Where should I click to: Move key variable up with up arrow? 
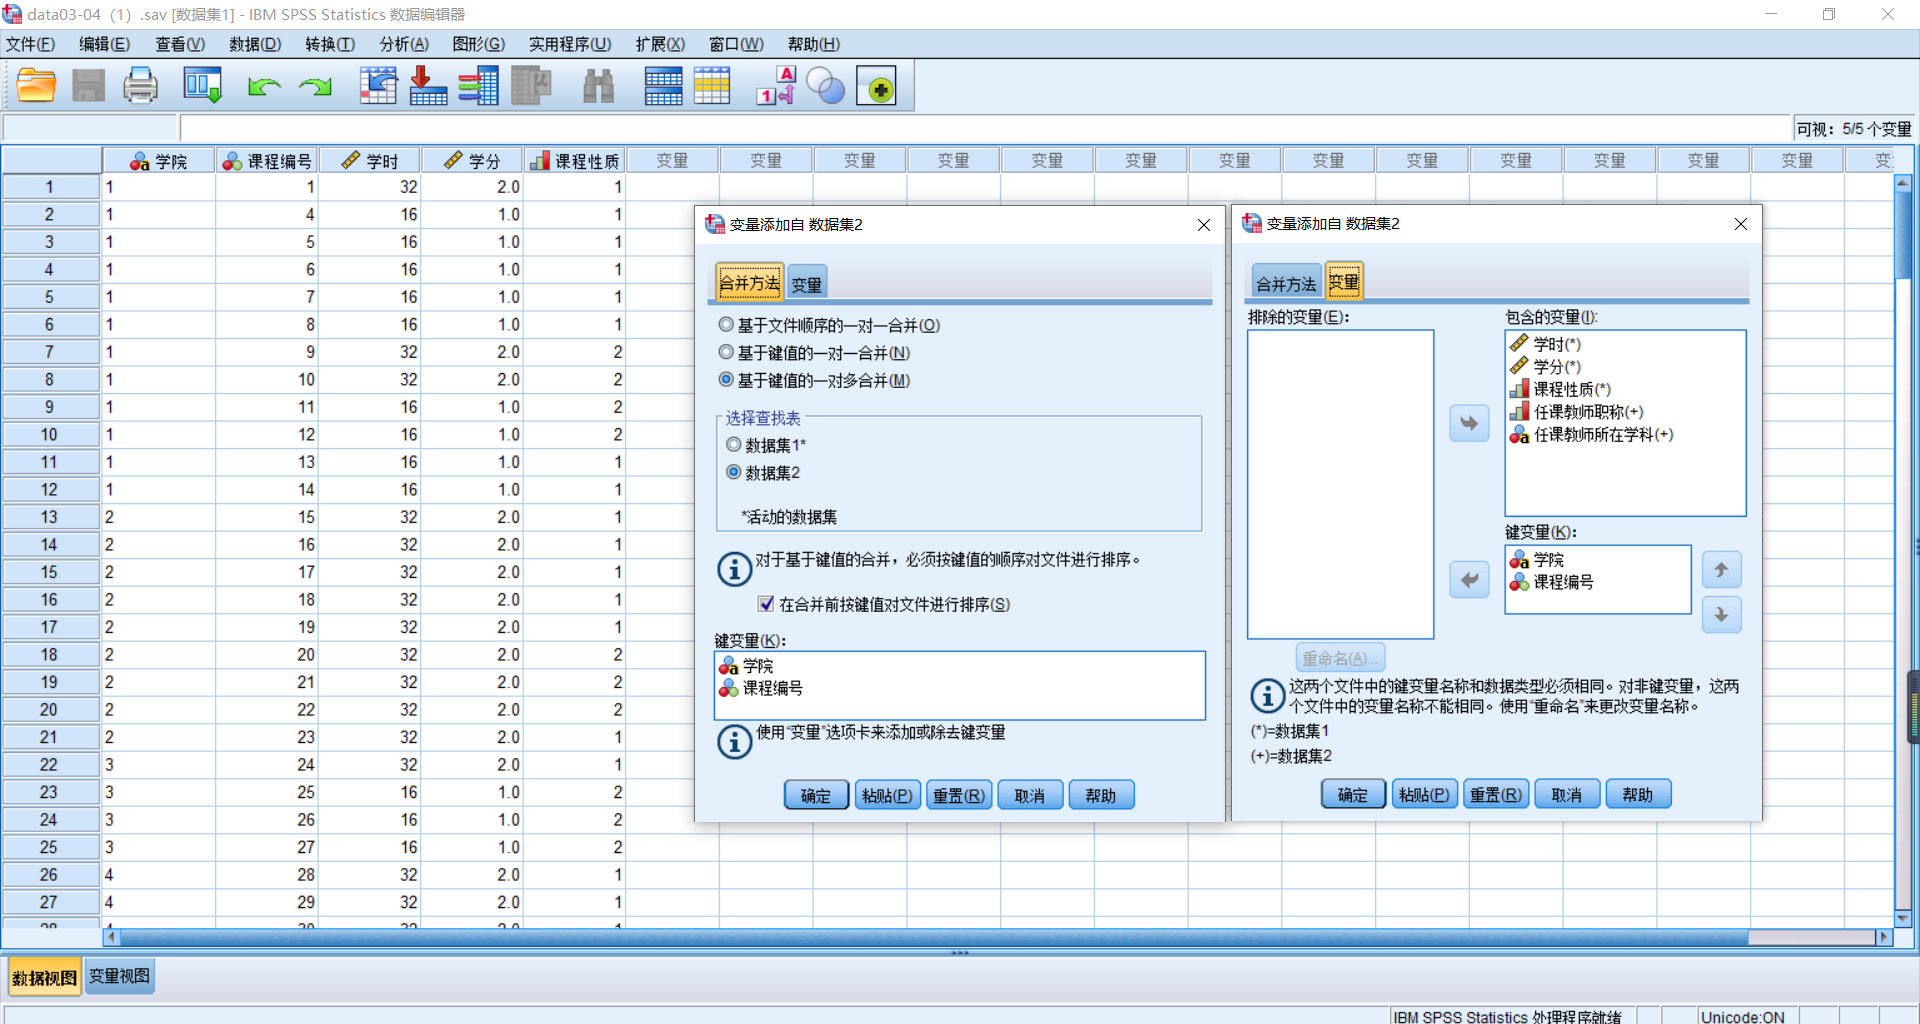(1721, 570)
